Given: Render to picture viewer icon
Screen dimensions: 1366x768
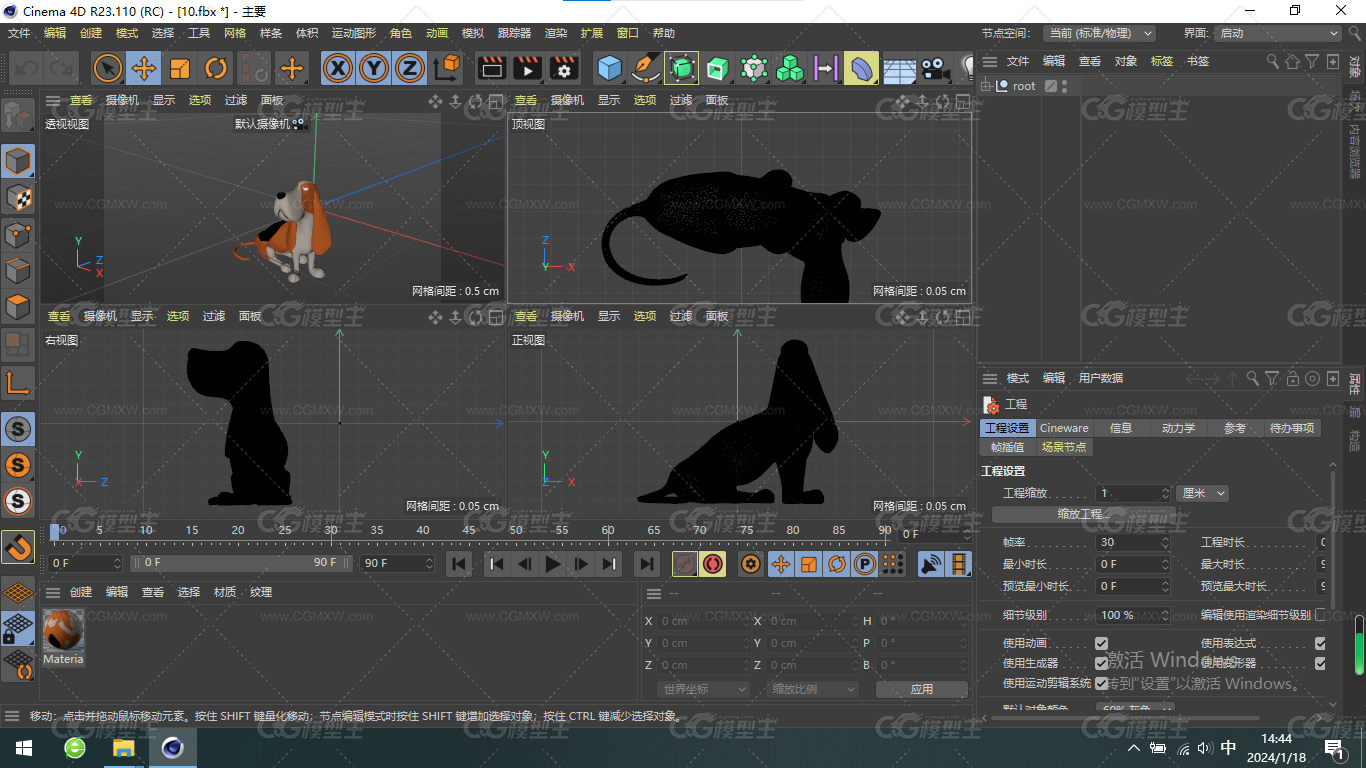Looking at the screenshot, I should [x=527, y=68].
